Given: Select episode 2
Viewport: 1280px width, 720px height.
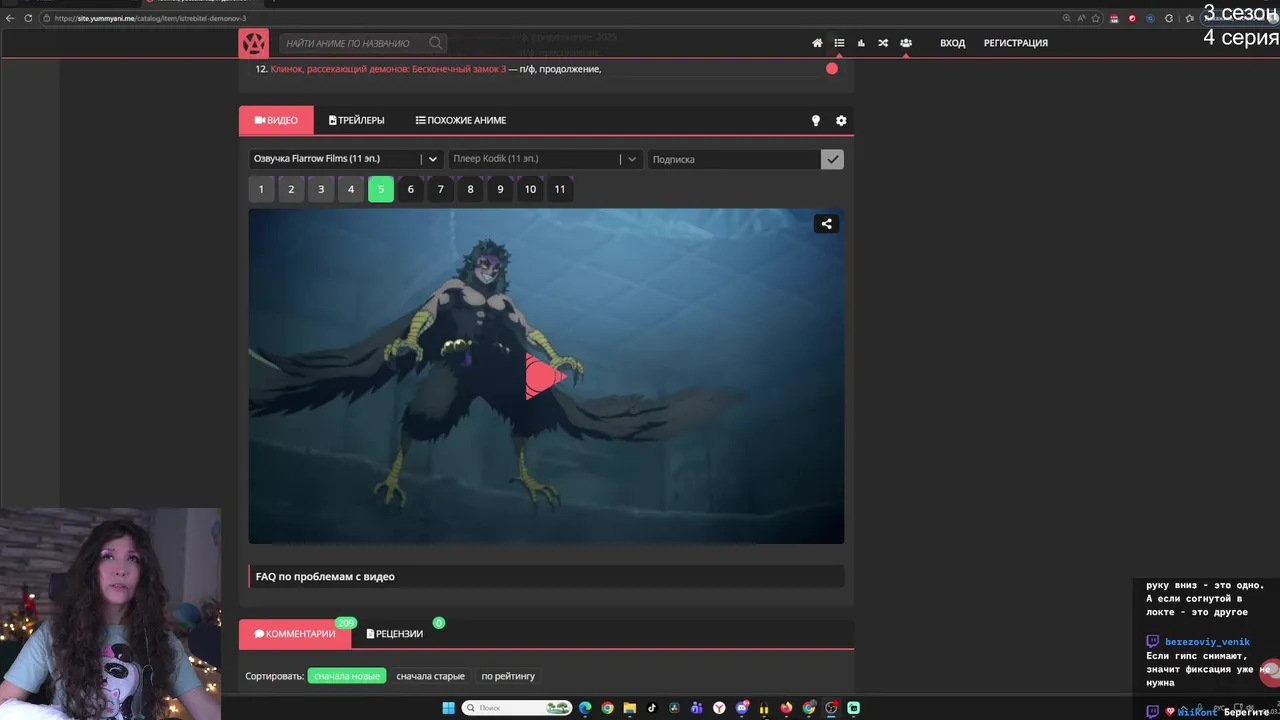Looking at the screenshot, I should click(291, 189).
